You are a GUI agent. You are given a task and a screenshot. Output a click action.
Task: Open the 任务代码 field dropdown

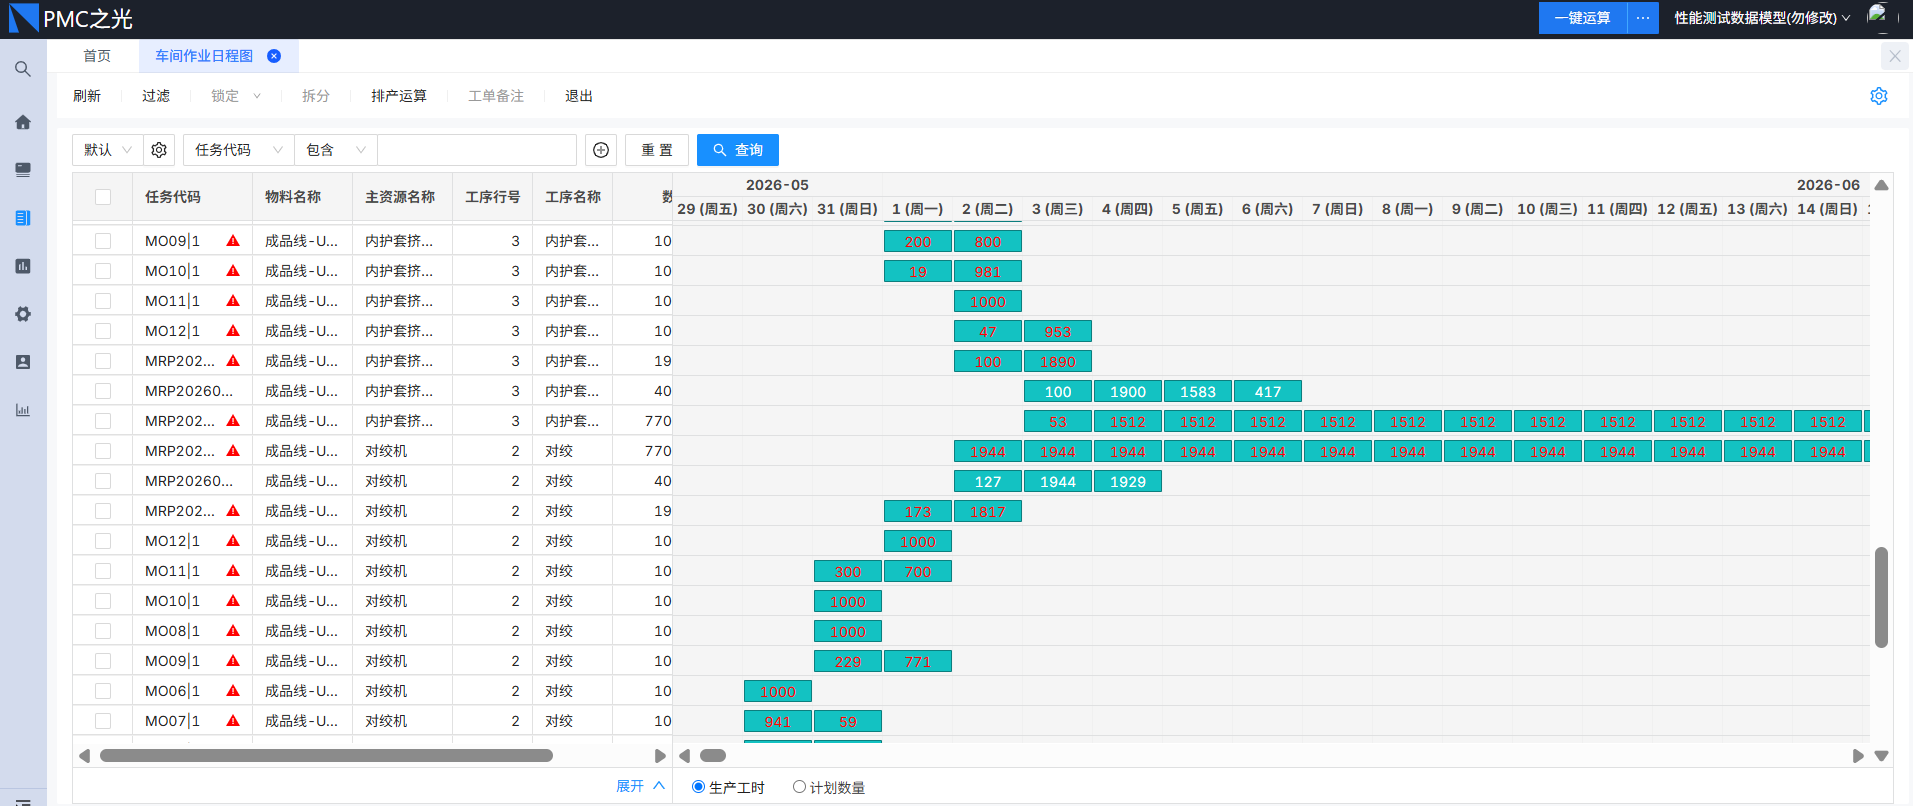[x=239, y=150]
